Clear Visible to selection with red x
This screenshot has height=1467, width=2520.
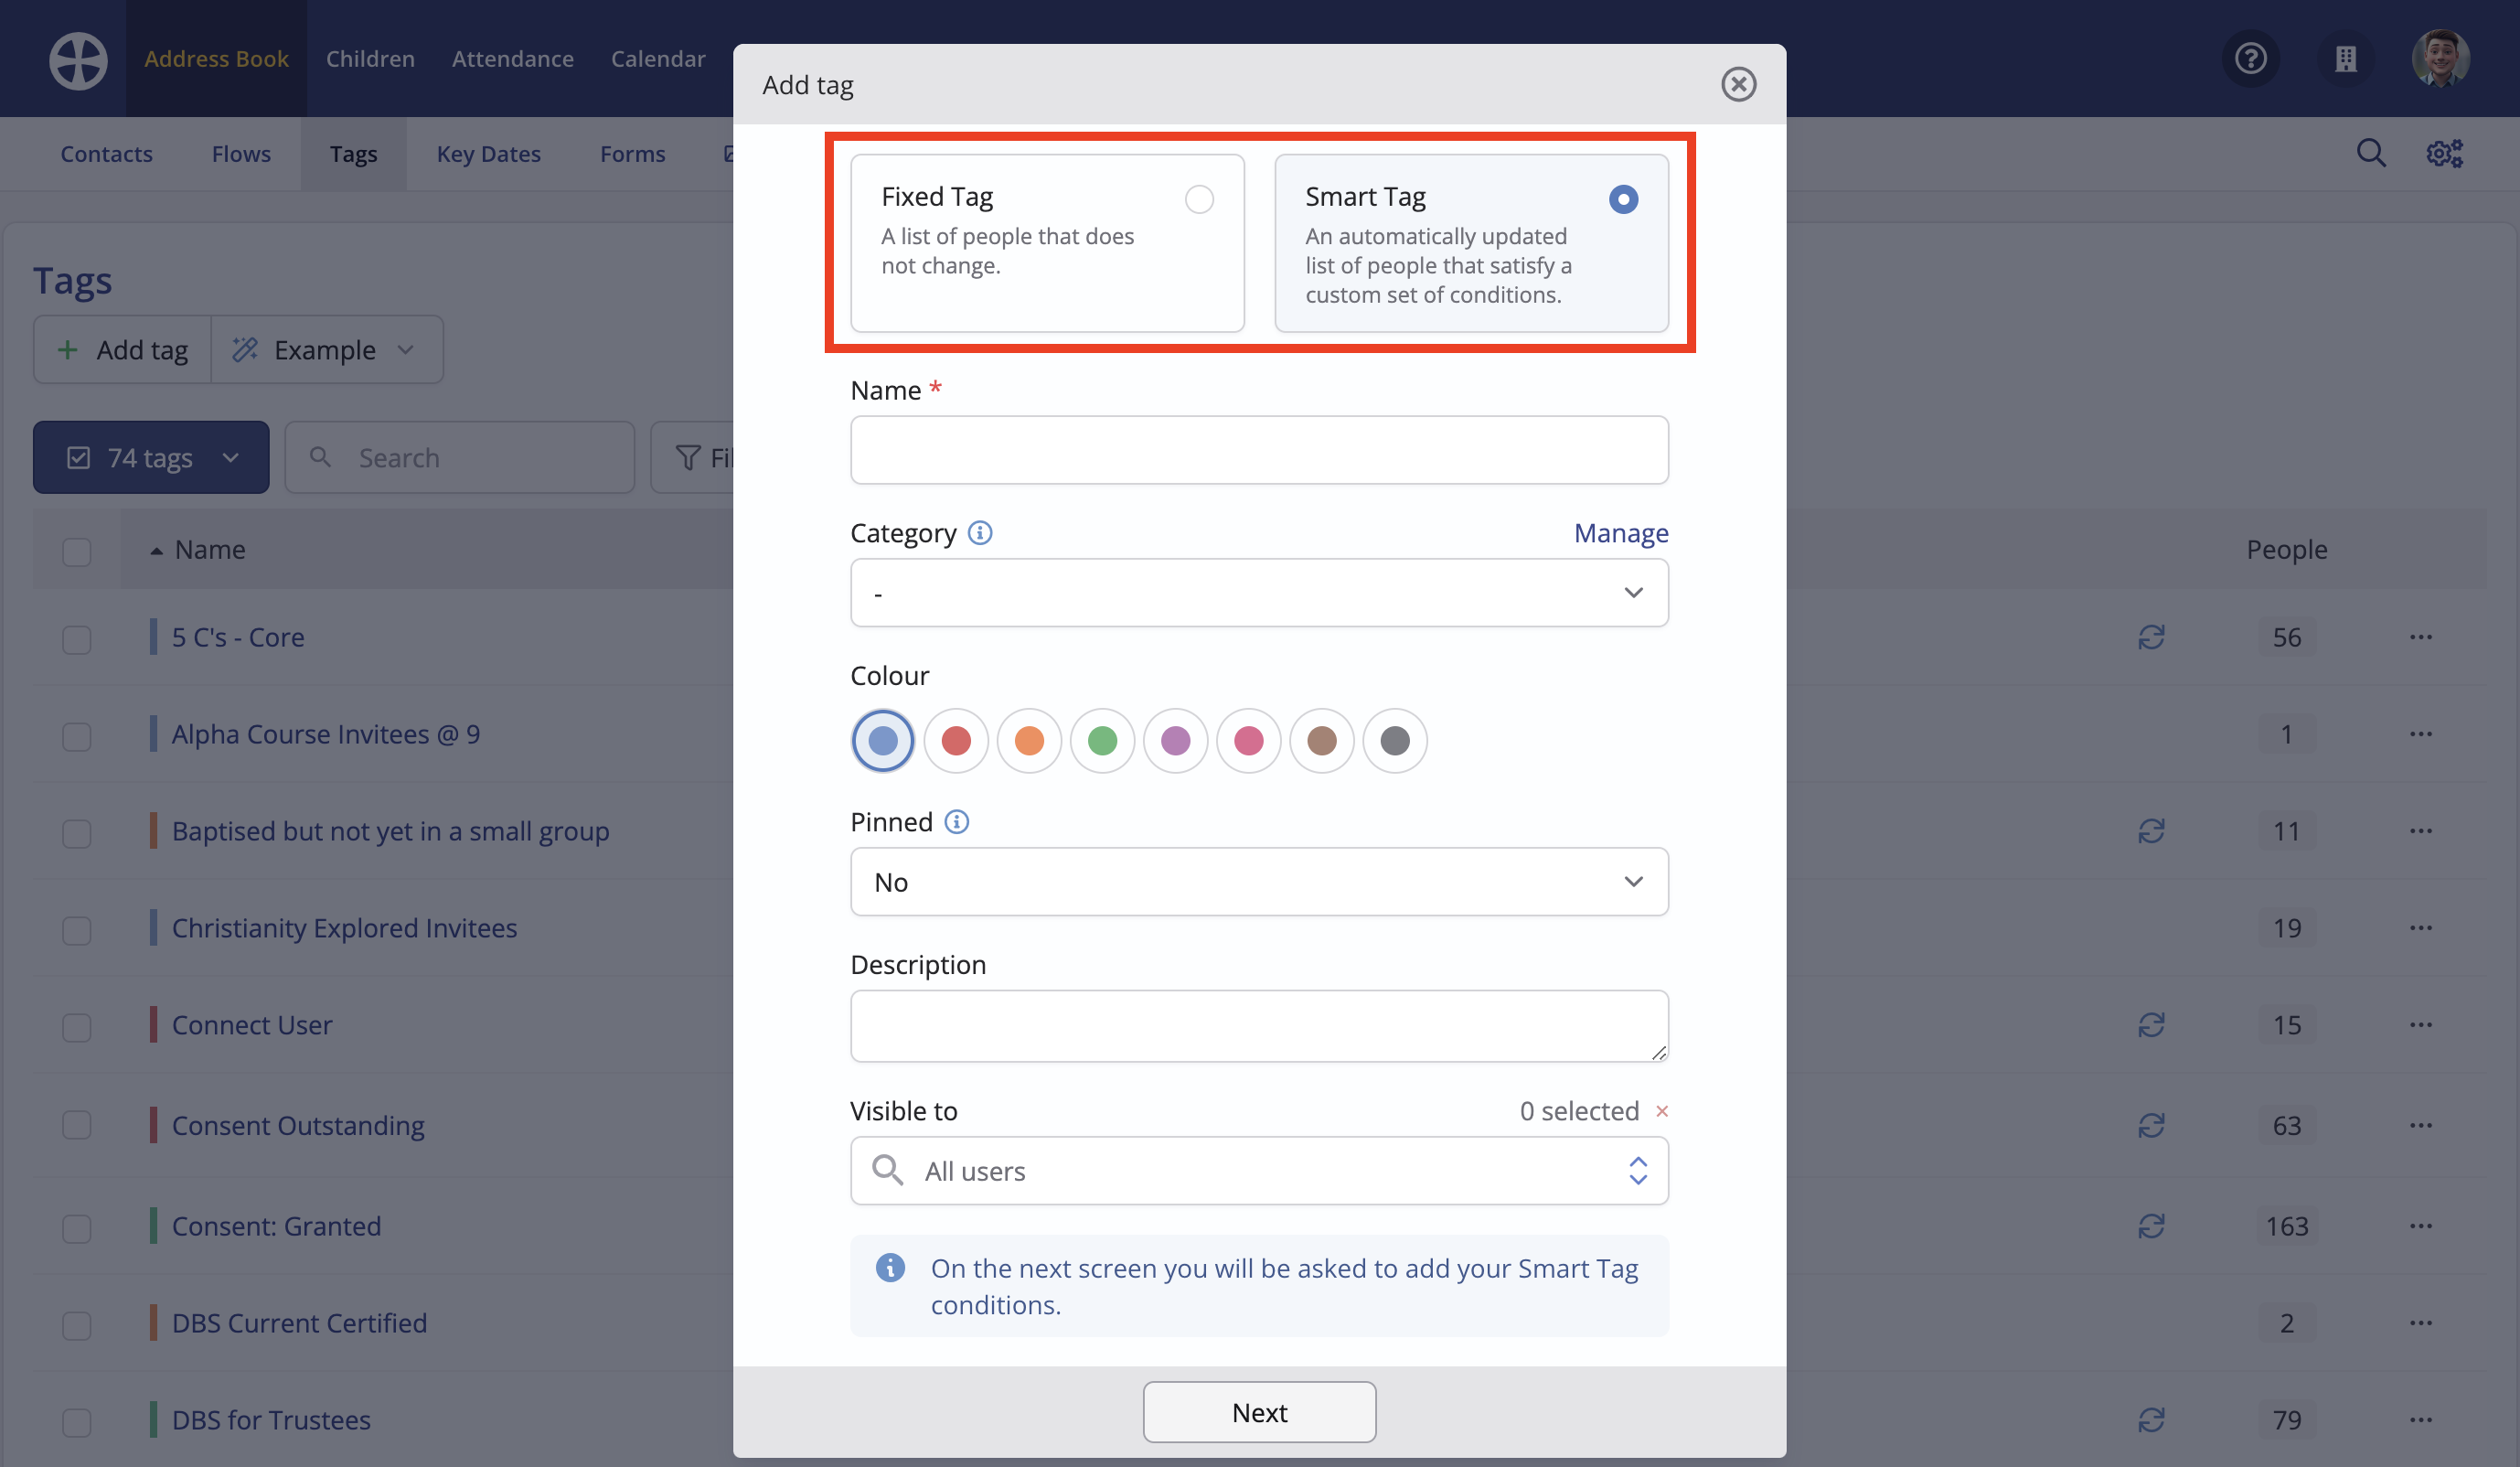(x=1662, y=1111)
